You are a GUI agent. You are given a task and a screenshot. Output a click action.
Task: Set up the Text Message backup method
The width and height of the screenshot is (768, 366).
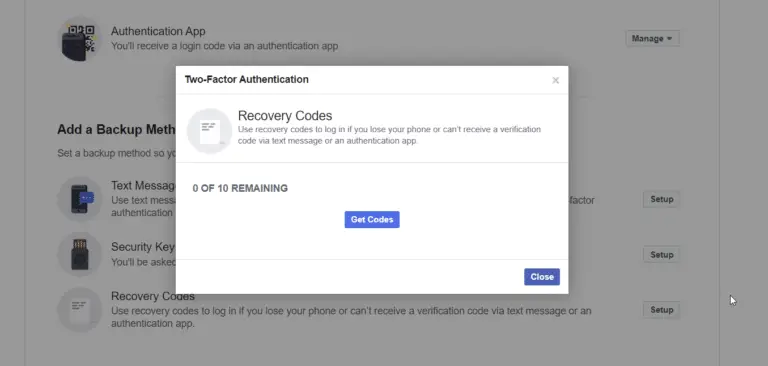pos(661,199)
